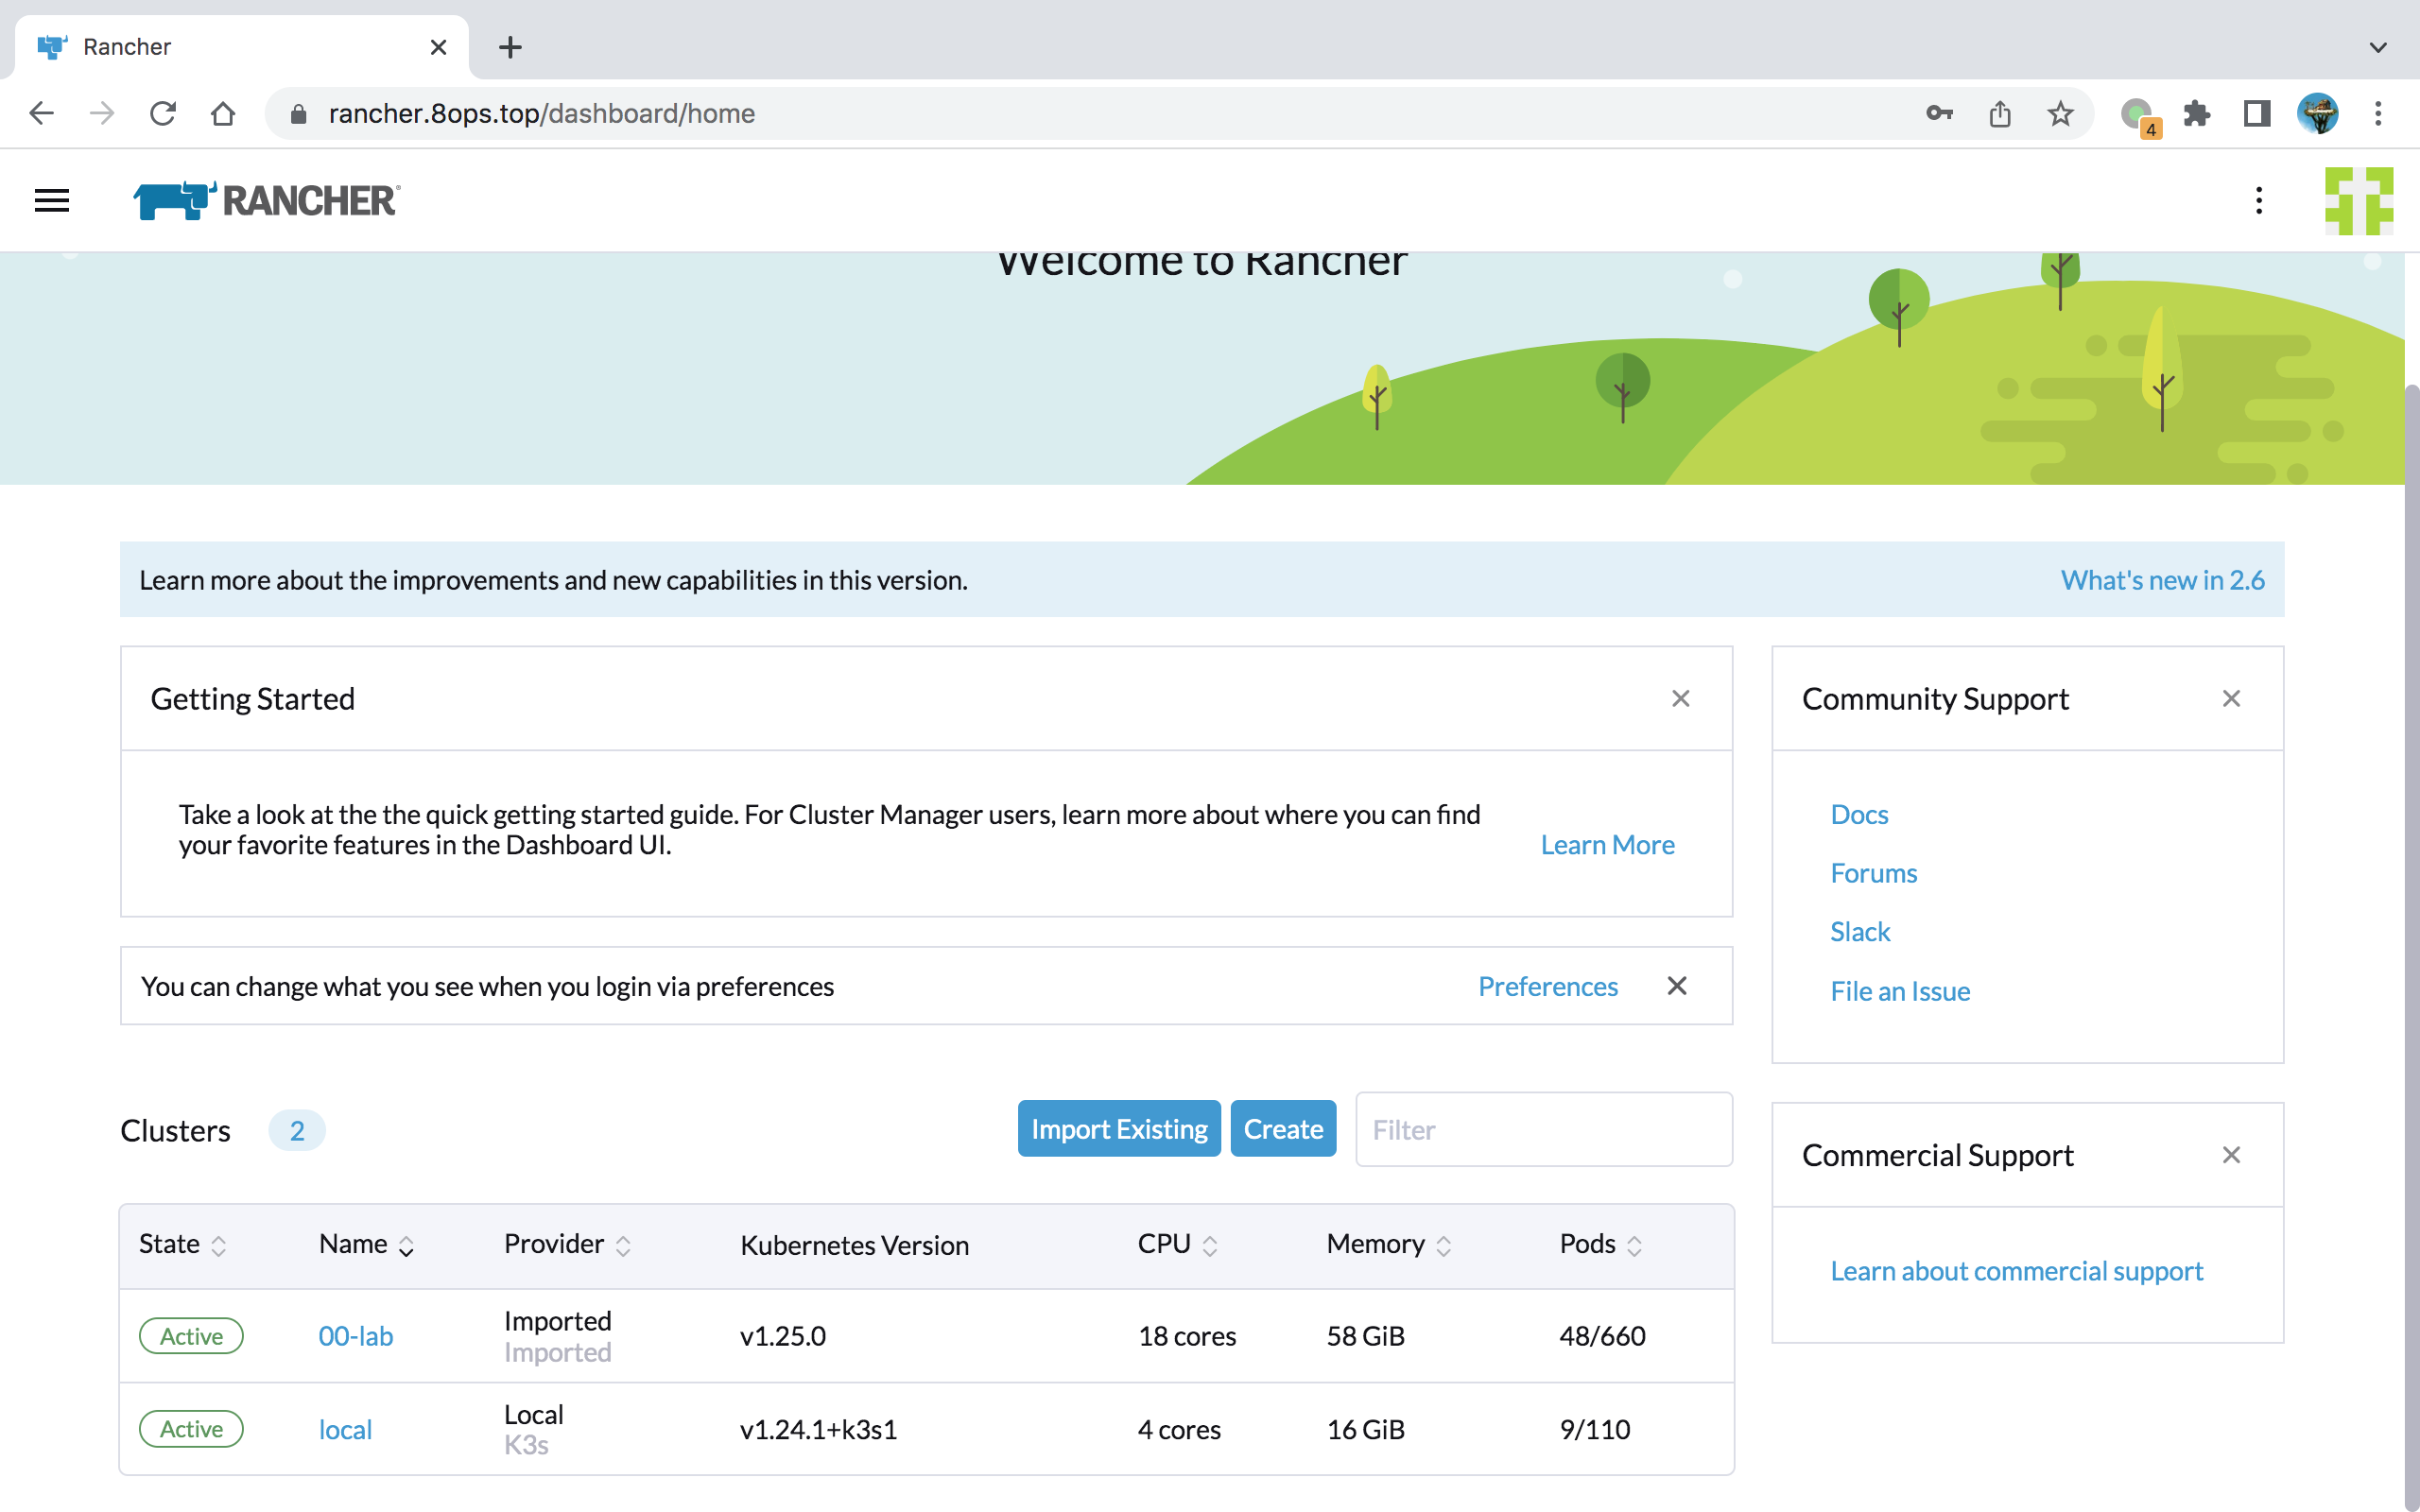Close the Community Support panel

(x=2231, y=698)
